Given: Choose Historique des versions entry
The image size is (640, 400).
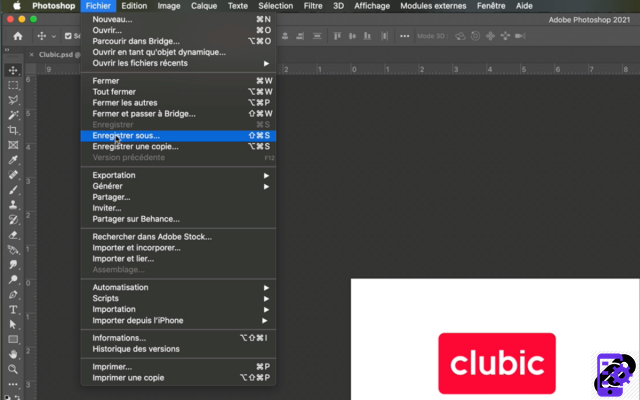Looking at the screenshot, I should [178, 349].
